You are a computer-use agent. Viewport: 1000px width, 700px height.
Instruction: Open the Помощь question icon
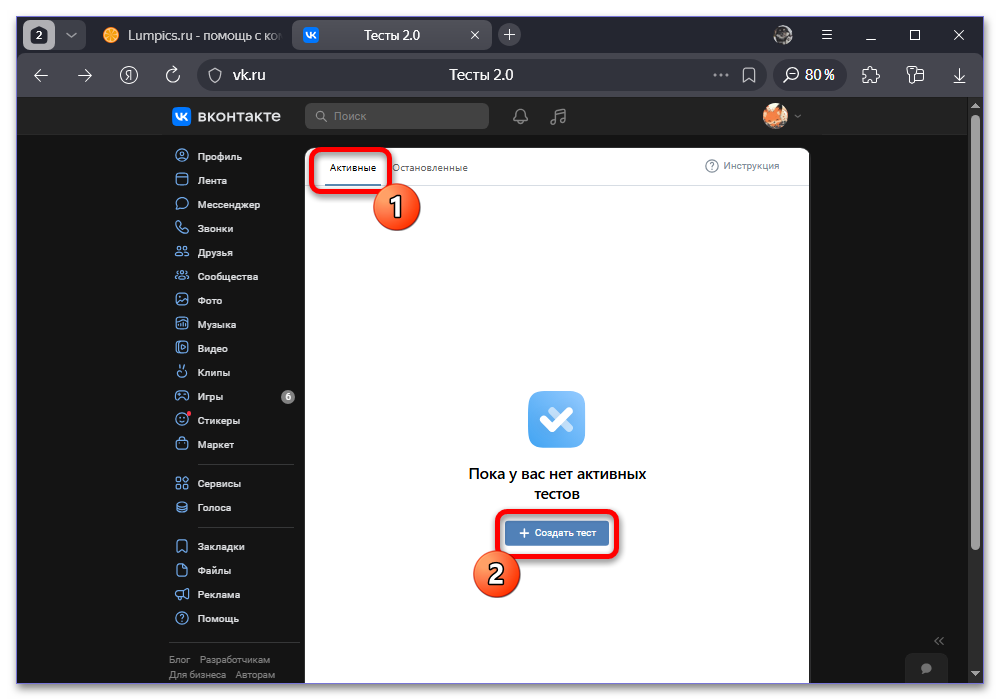(x=182, y=618)
